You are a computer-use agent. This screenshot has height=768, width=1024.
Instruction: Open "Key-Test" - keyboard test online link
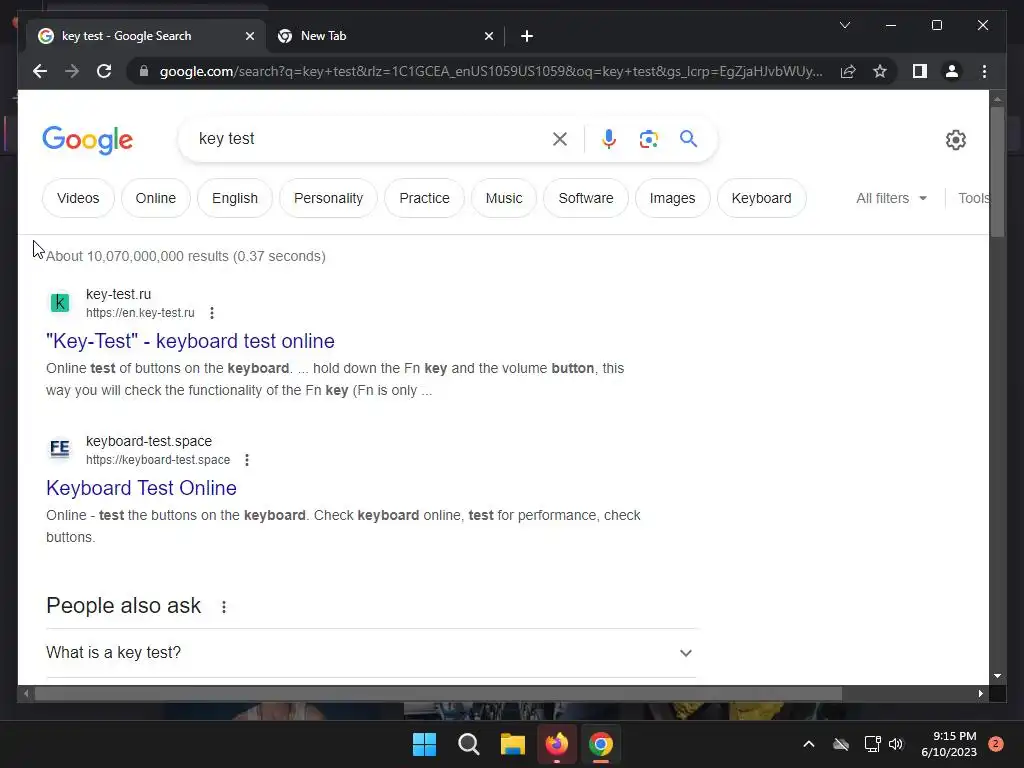(x=190, y=341)
